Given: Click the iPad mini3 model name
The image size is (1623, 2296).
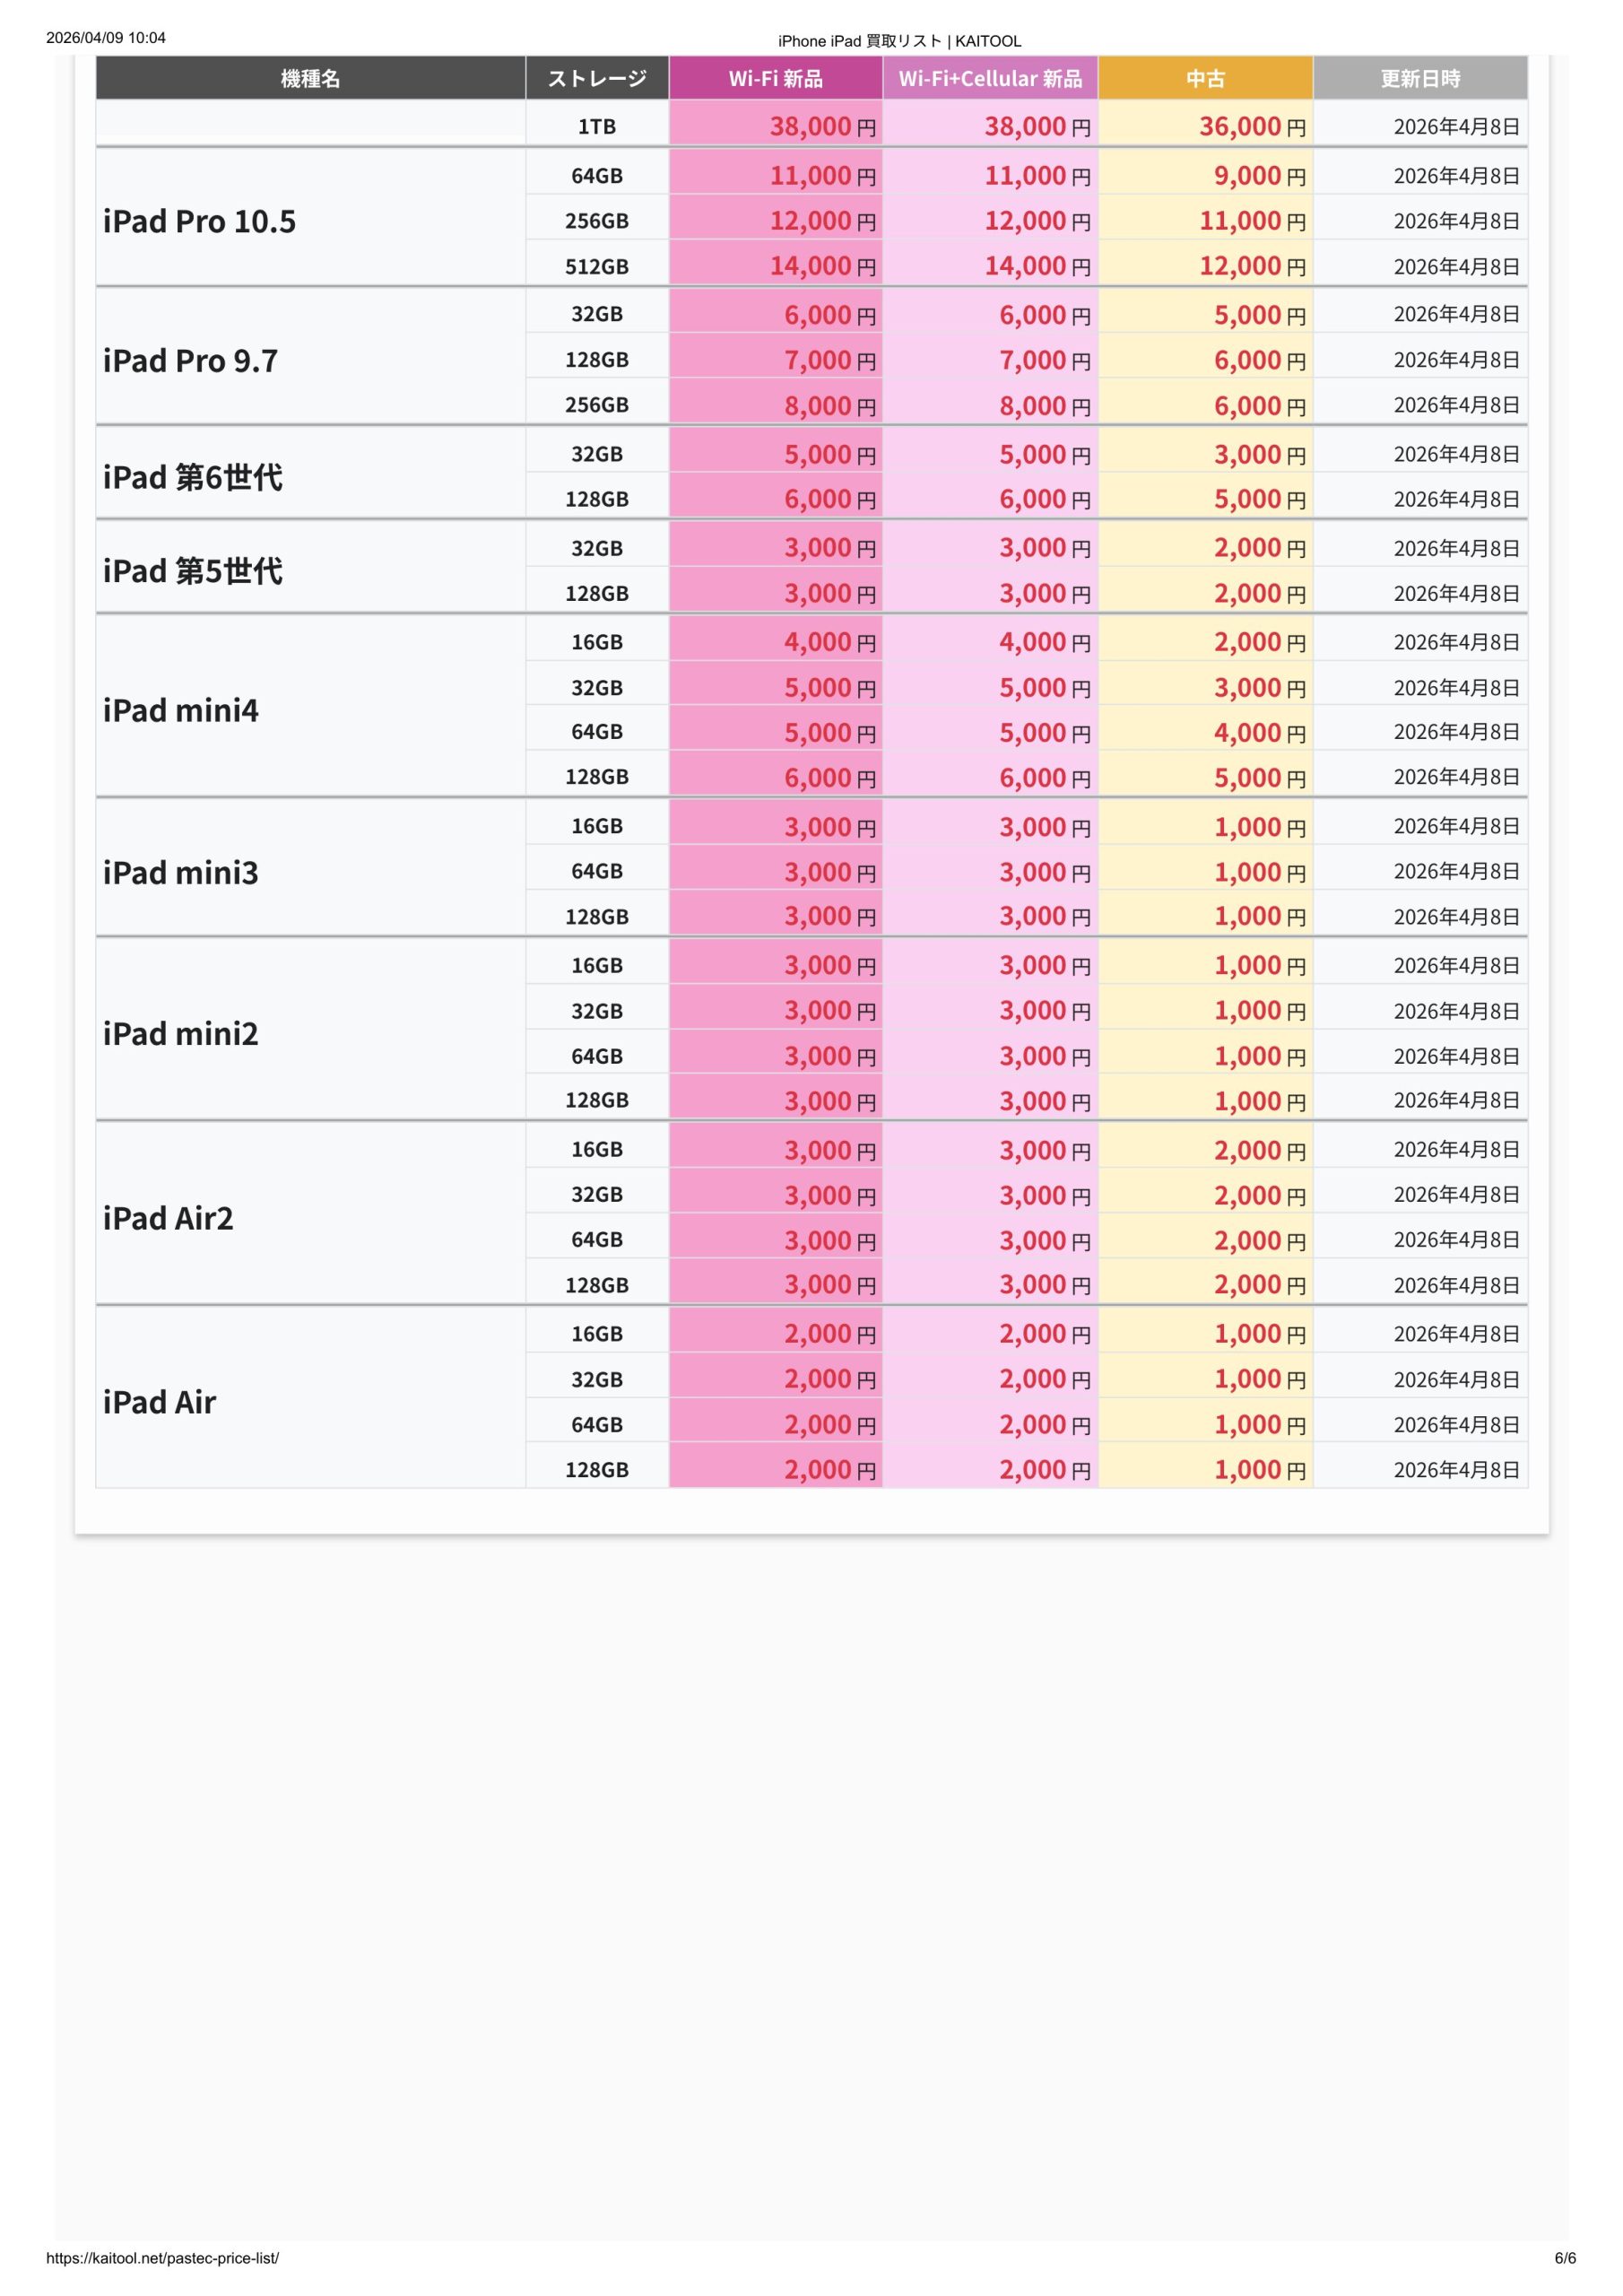Looking at the screenshot, I should [x=180, y=873].
